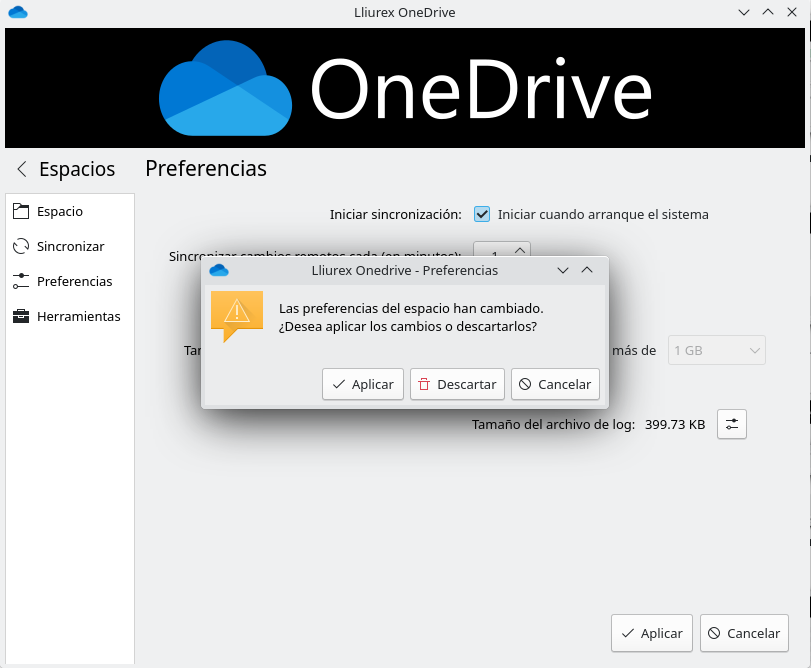Click the OneDrive banner image
Viewport: 811px width, 668px height.
[x=405, y=88]
